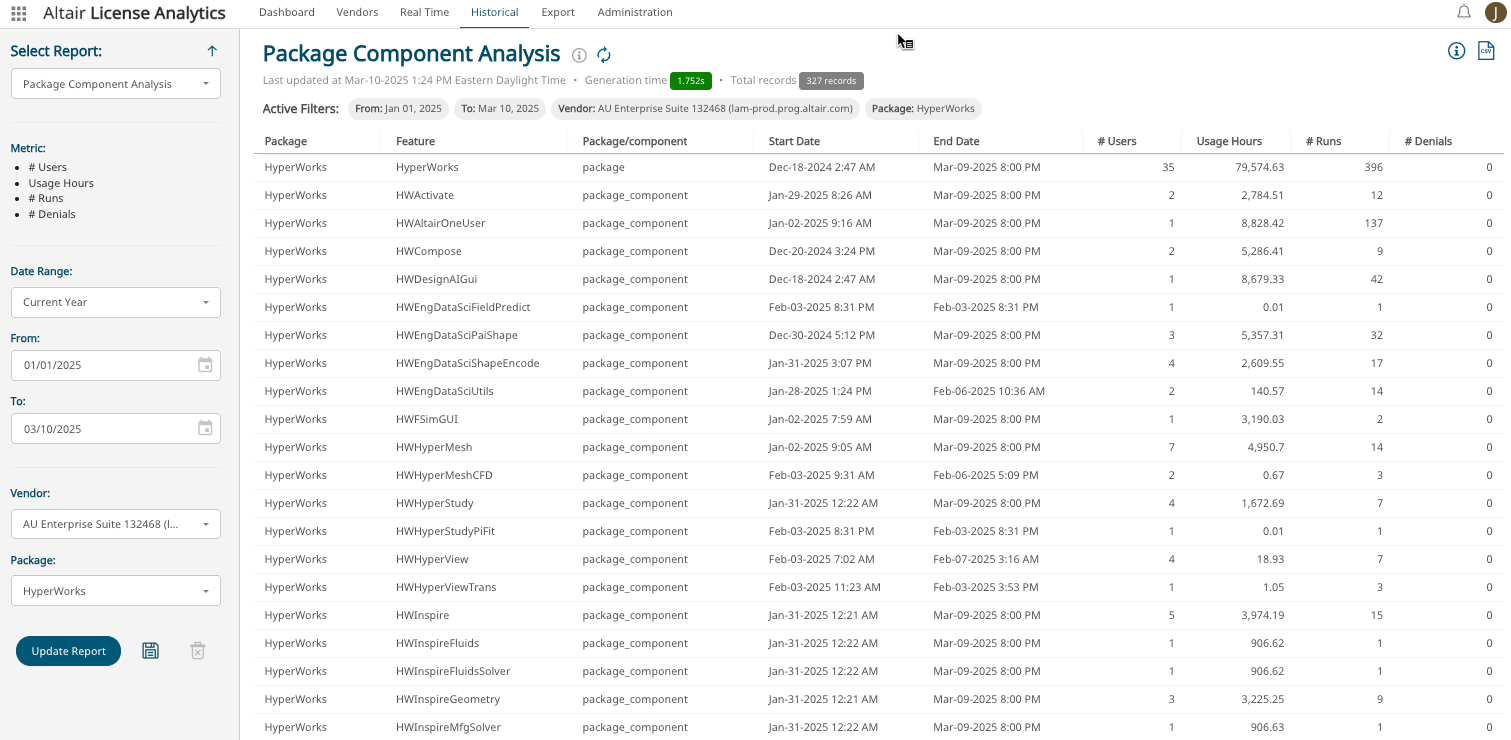Viewport: 1511px width, 740px height.
Task: Sort by the # Users column header
Action: [x=1117, y=141]
